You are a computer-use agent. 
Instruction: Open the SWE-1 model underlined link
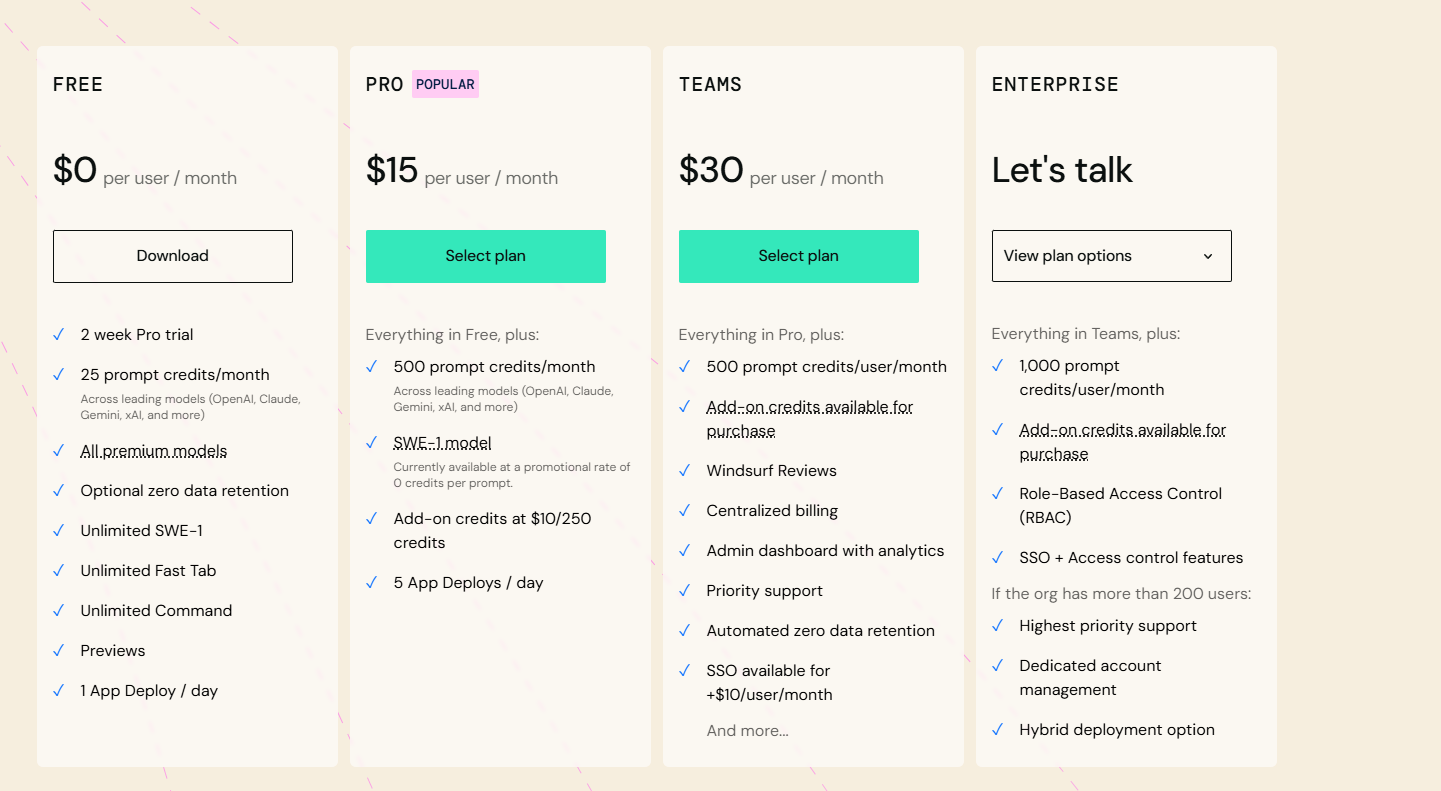click(x=442, y=443)
